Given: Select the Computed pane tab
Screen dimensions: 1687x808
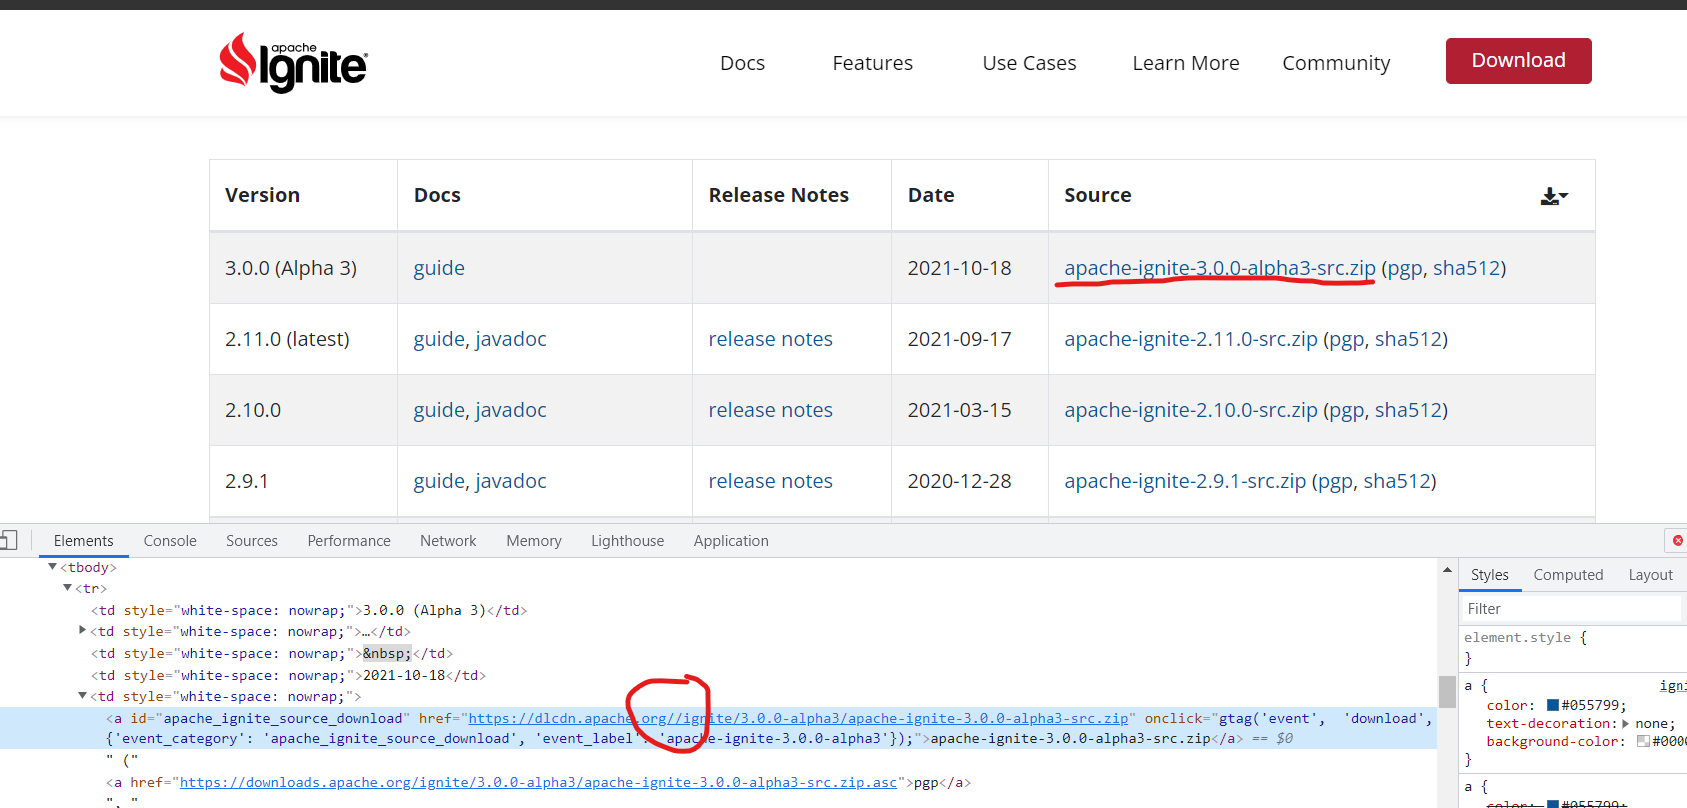Looking at the screenshot, I should [x=1568, y=575].
